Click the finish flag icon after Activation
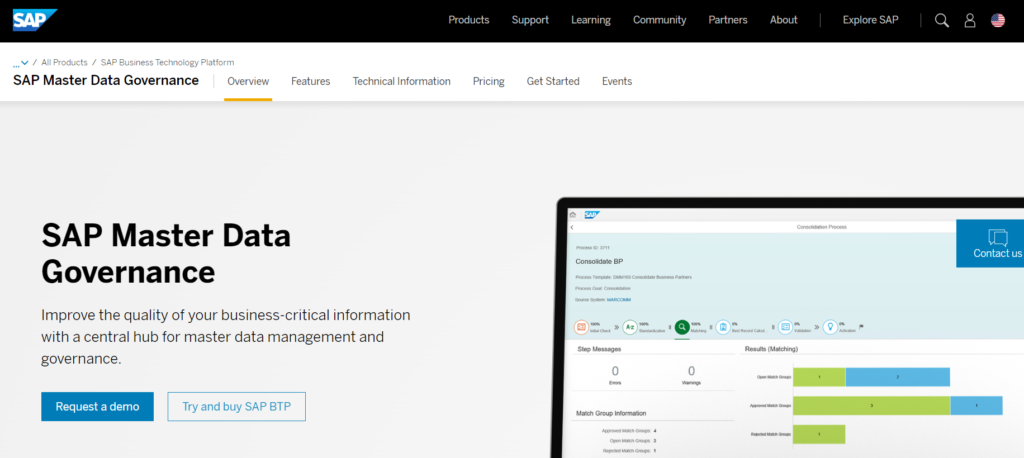 point(861,326)
